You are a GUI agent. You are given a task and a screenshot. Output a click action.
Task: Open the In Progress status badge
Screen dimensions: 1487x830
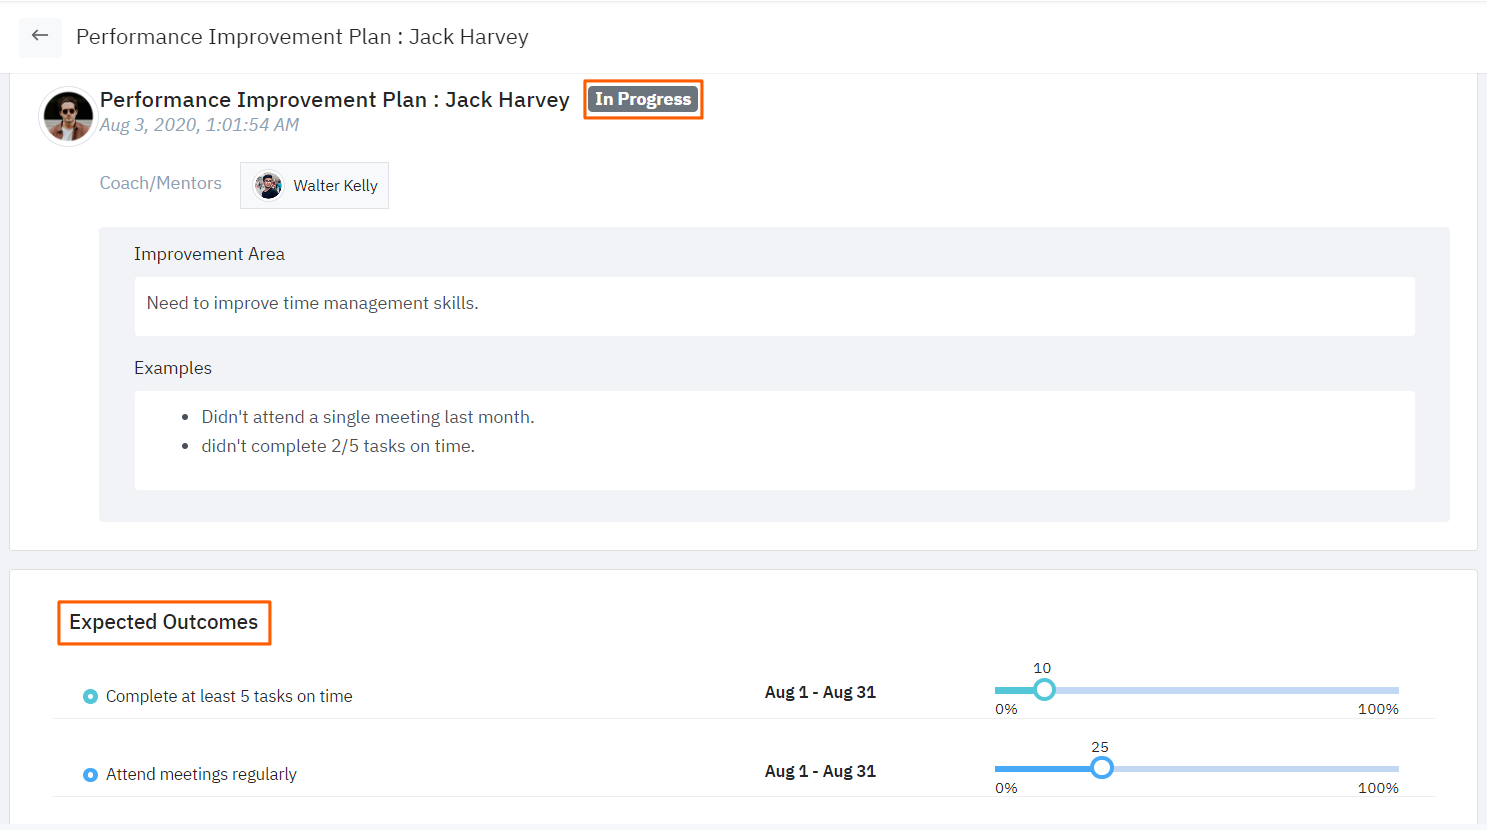click(643, 99)
